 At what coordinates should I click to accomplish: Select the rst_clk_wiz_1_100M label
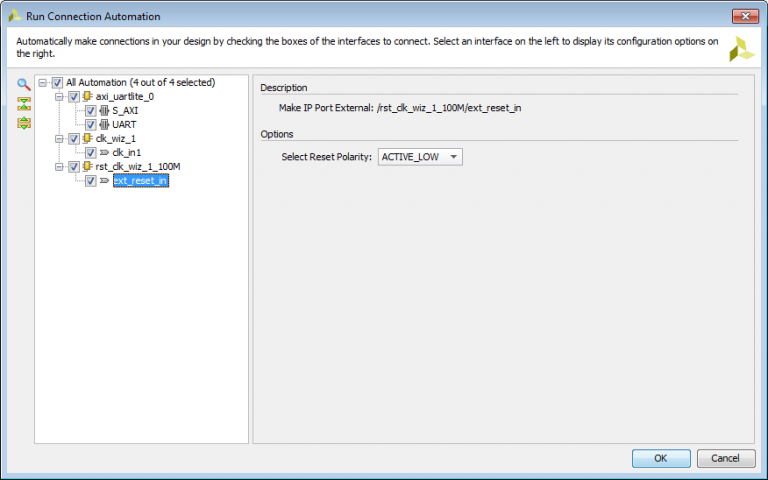tap(138, 167)
